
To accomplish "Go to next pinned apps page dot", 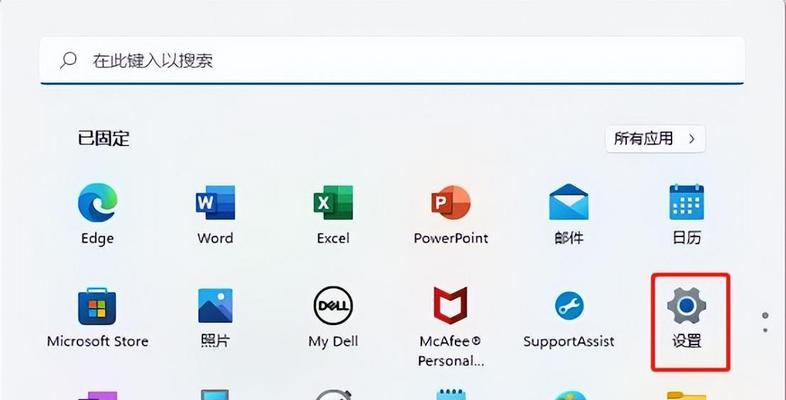I will pos(765,330).
